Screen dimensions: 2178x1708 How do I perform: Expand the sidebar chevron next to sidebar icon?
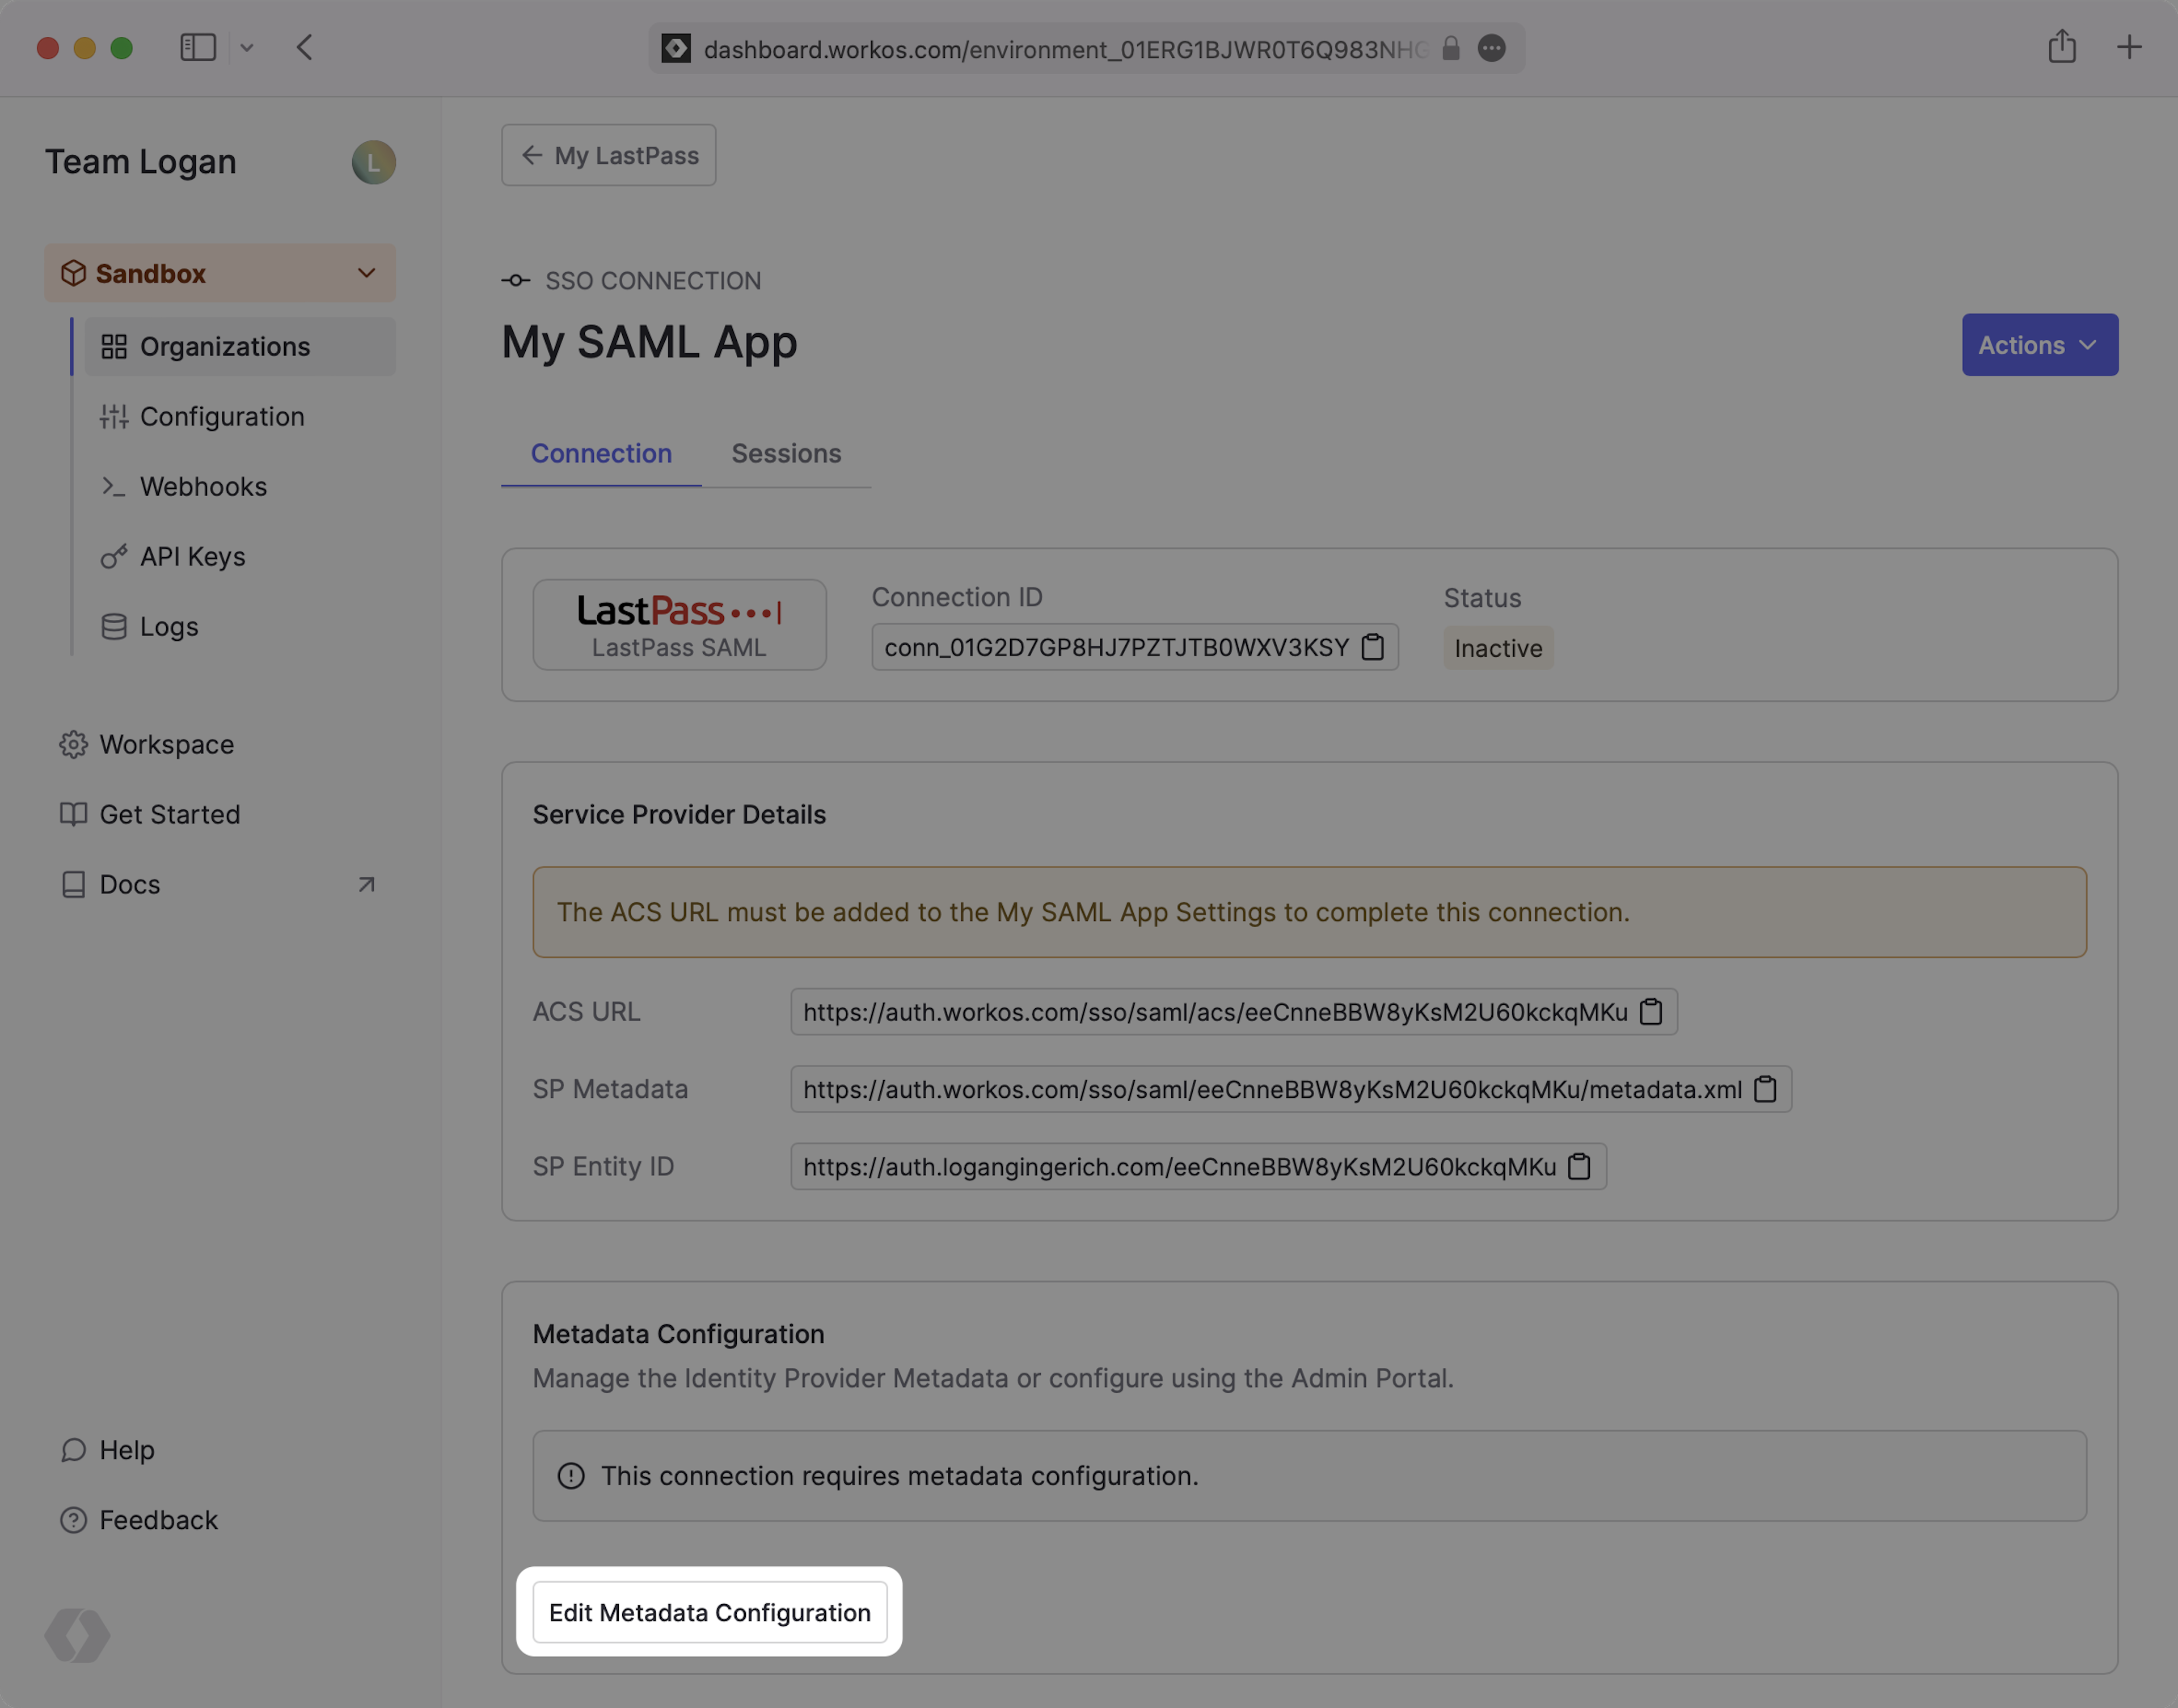(247, 47)
